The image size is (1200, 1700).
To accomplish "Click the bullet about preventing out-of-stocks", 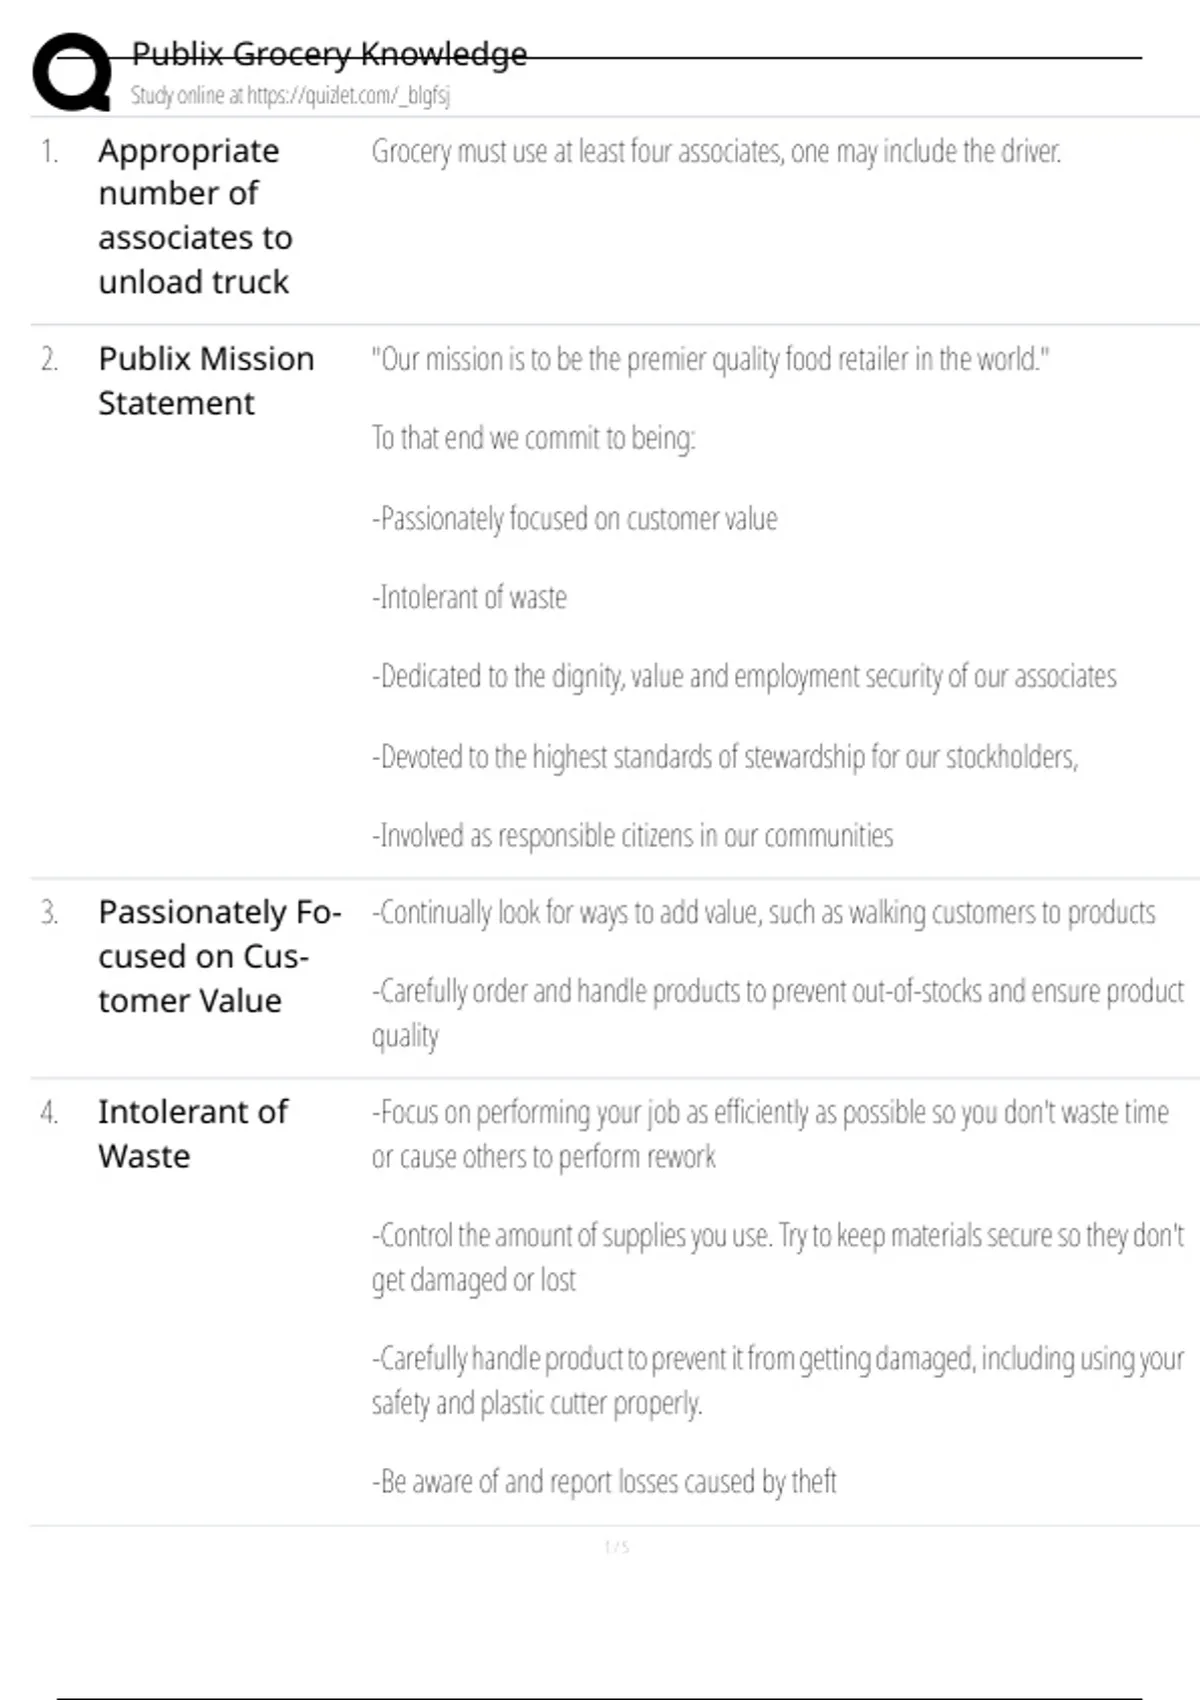I will pyautogui.click(x=777, y=1012).
